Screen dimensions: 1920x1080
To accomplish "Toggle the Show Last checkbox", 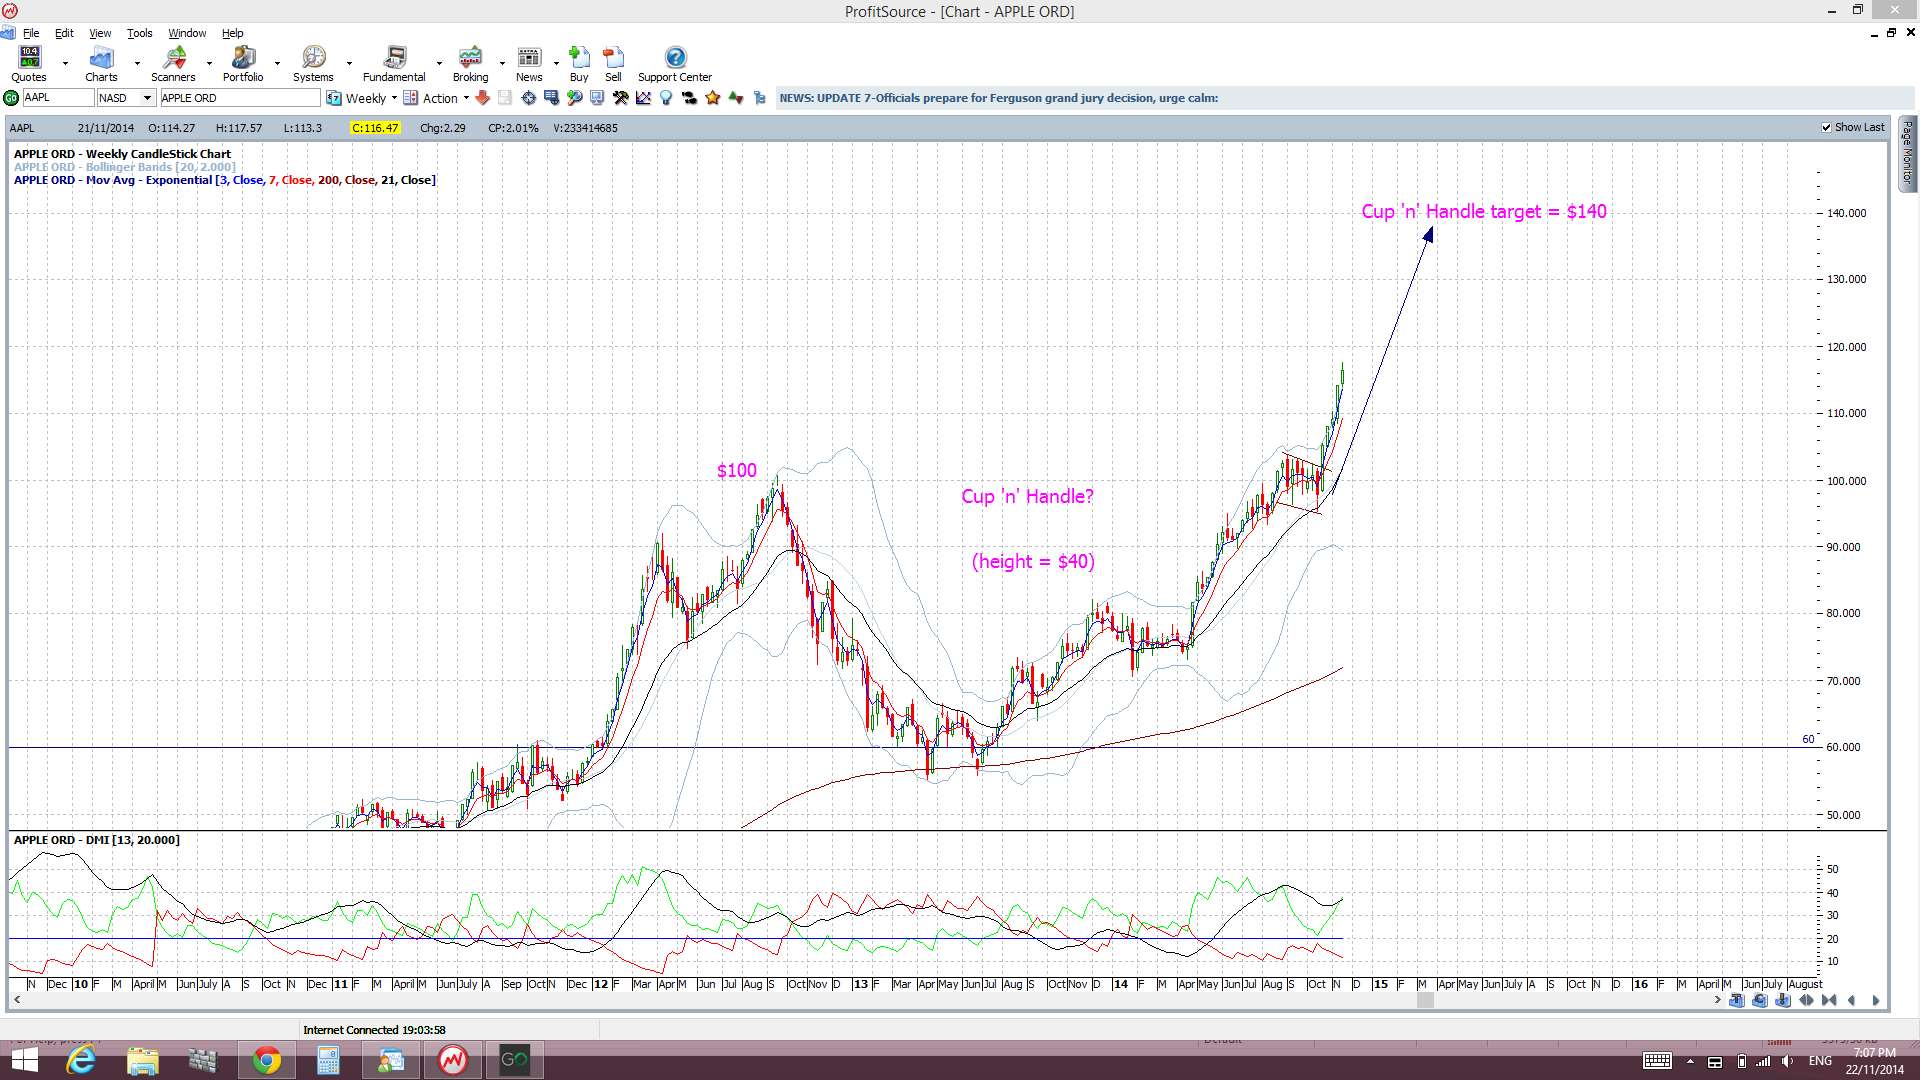I will (1827, 128).
